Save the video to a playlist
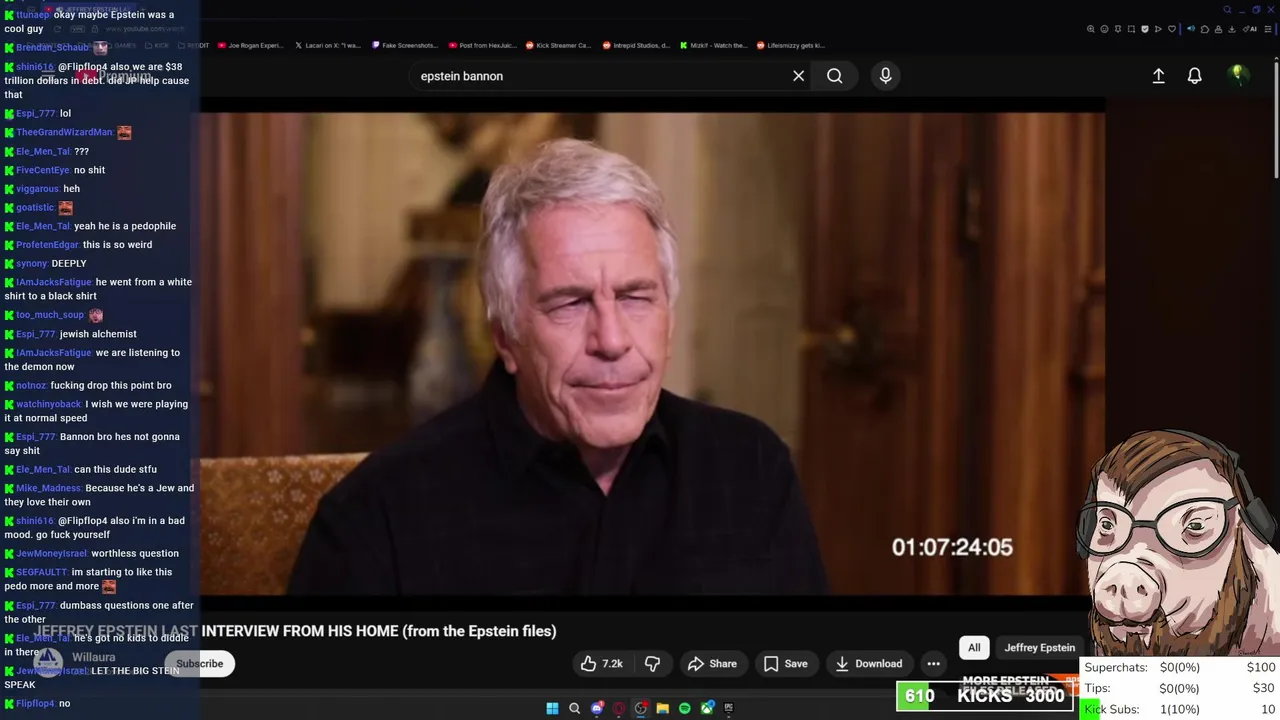The height and width of the screenshot is (720, 1280). point(785,663)
